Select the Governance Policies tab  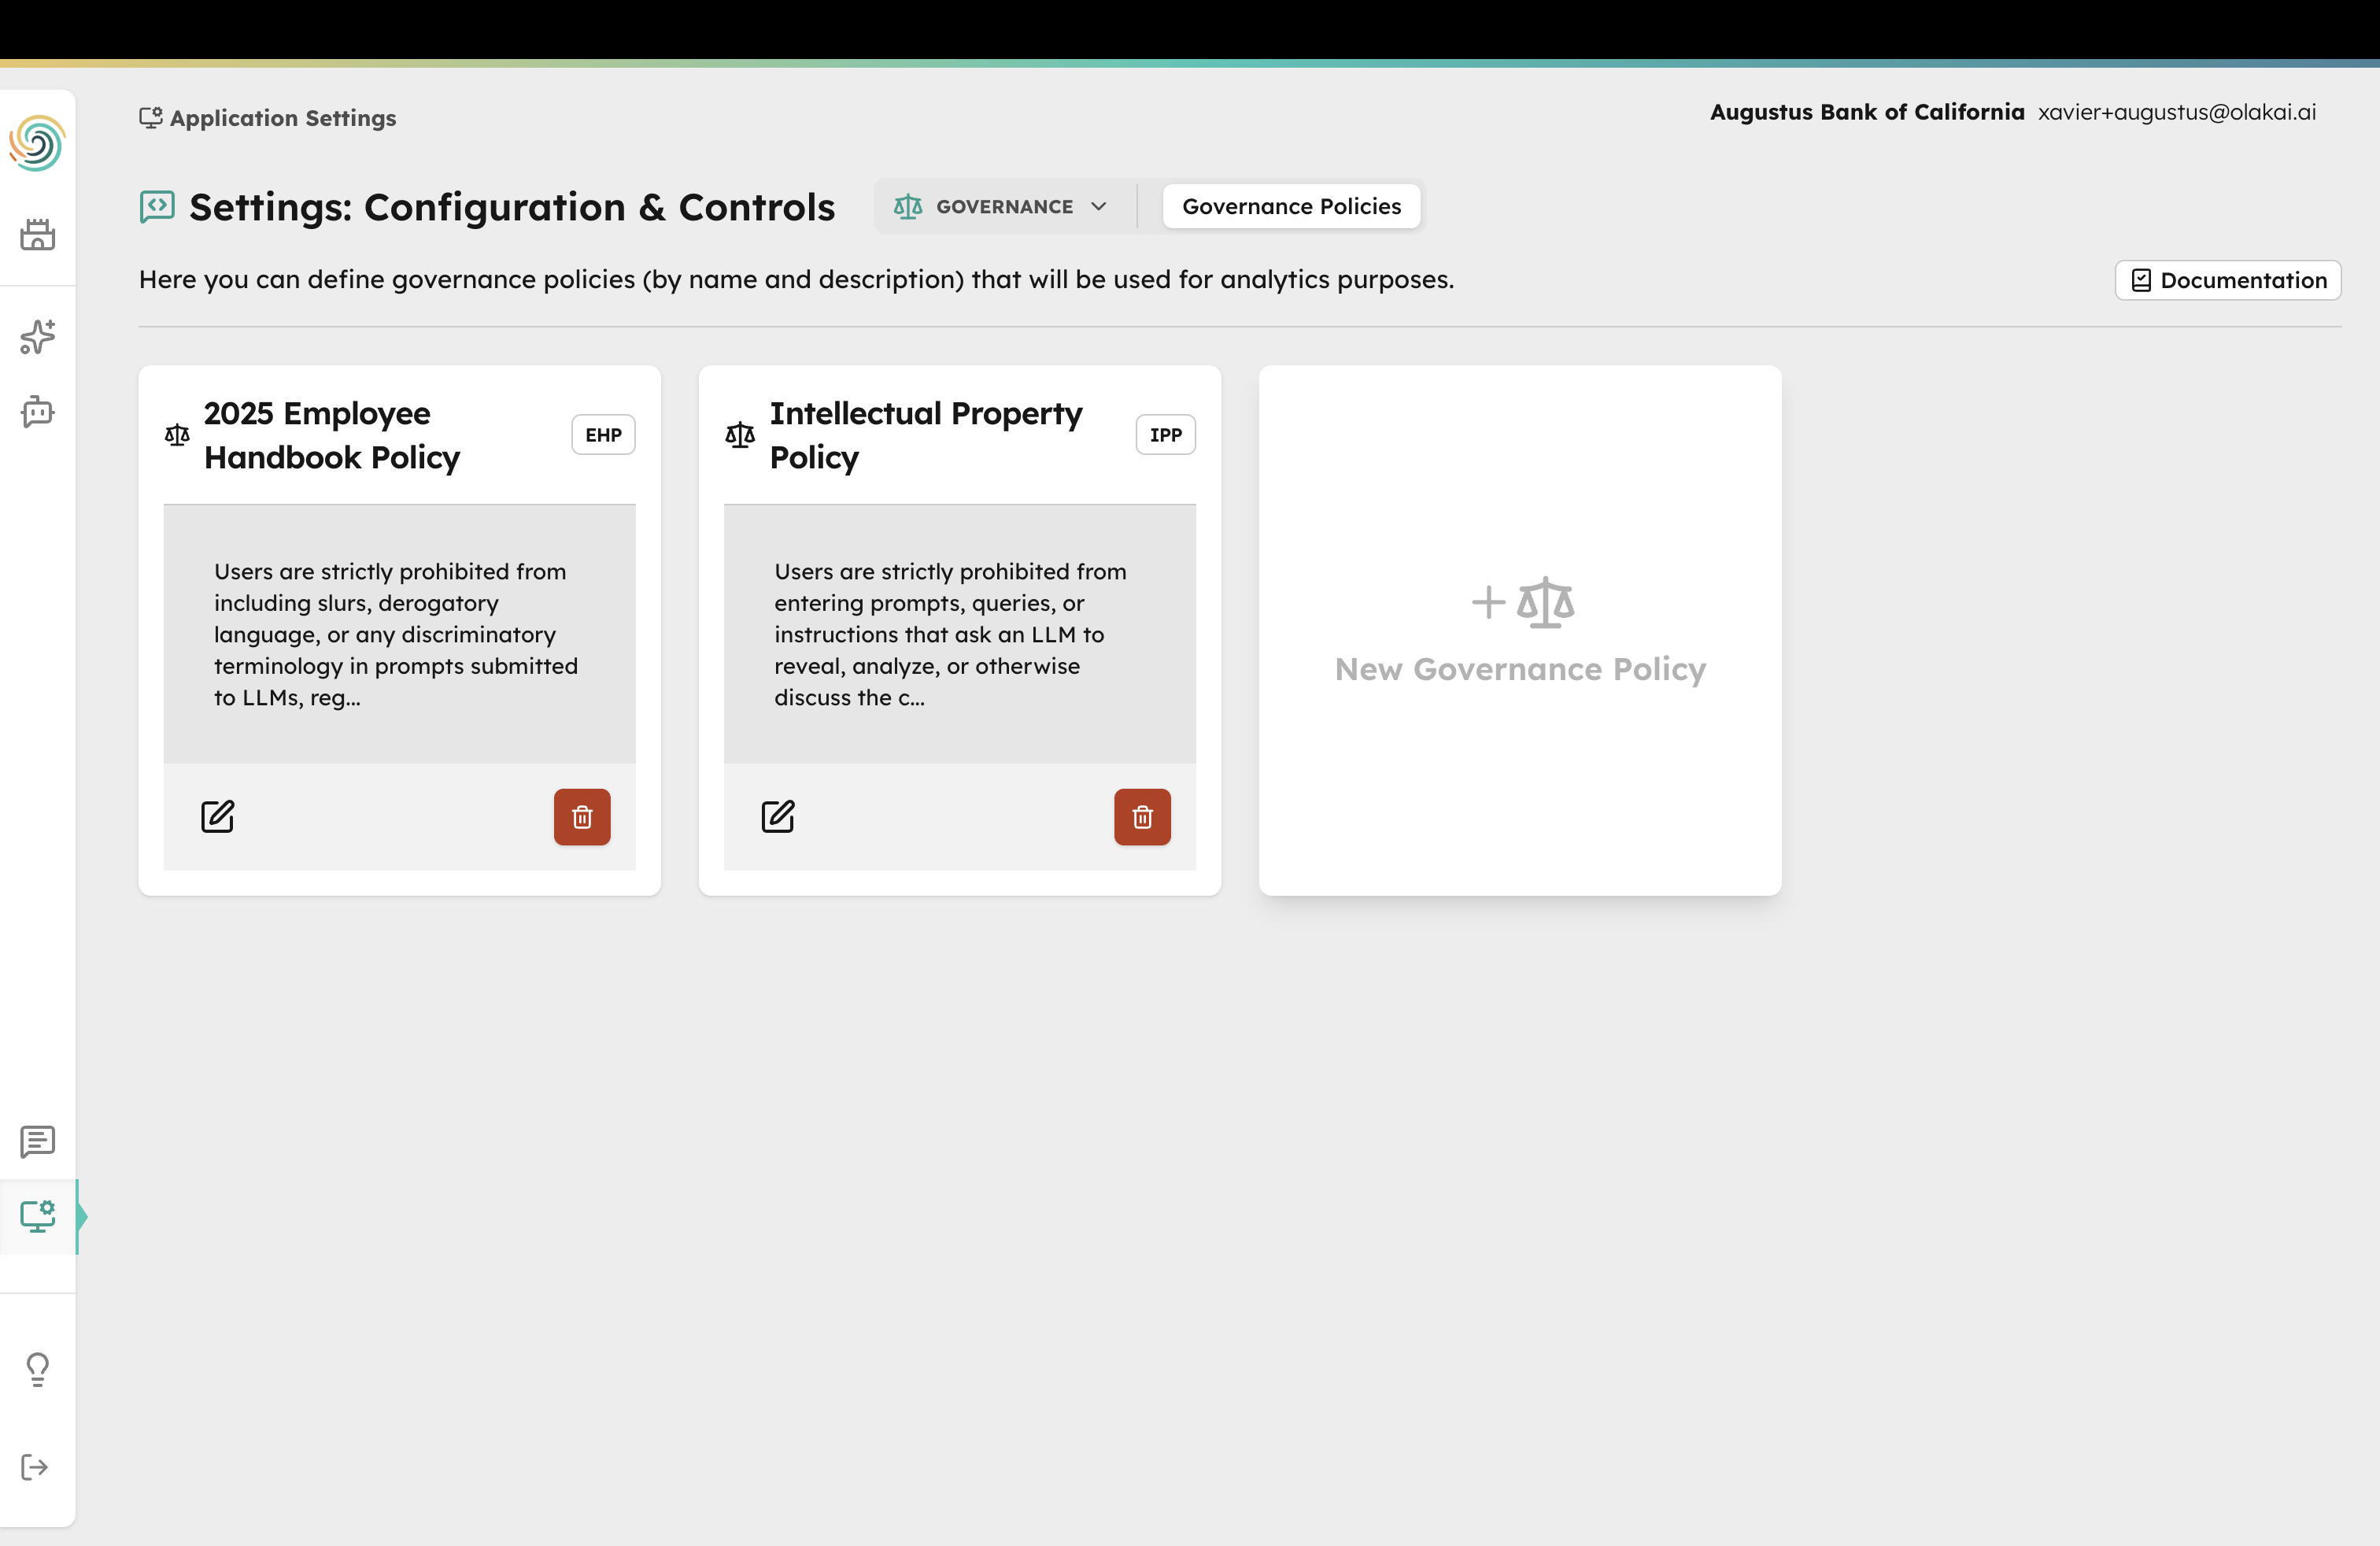[x=1291, y=206]
